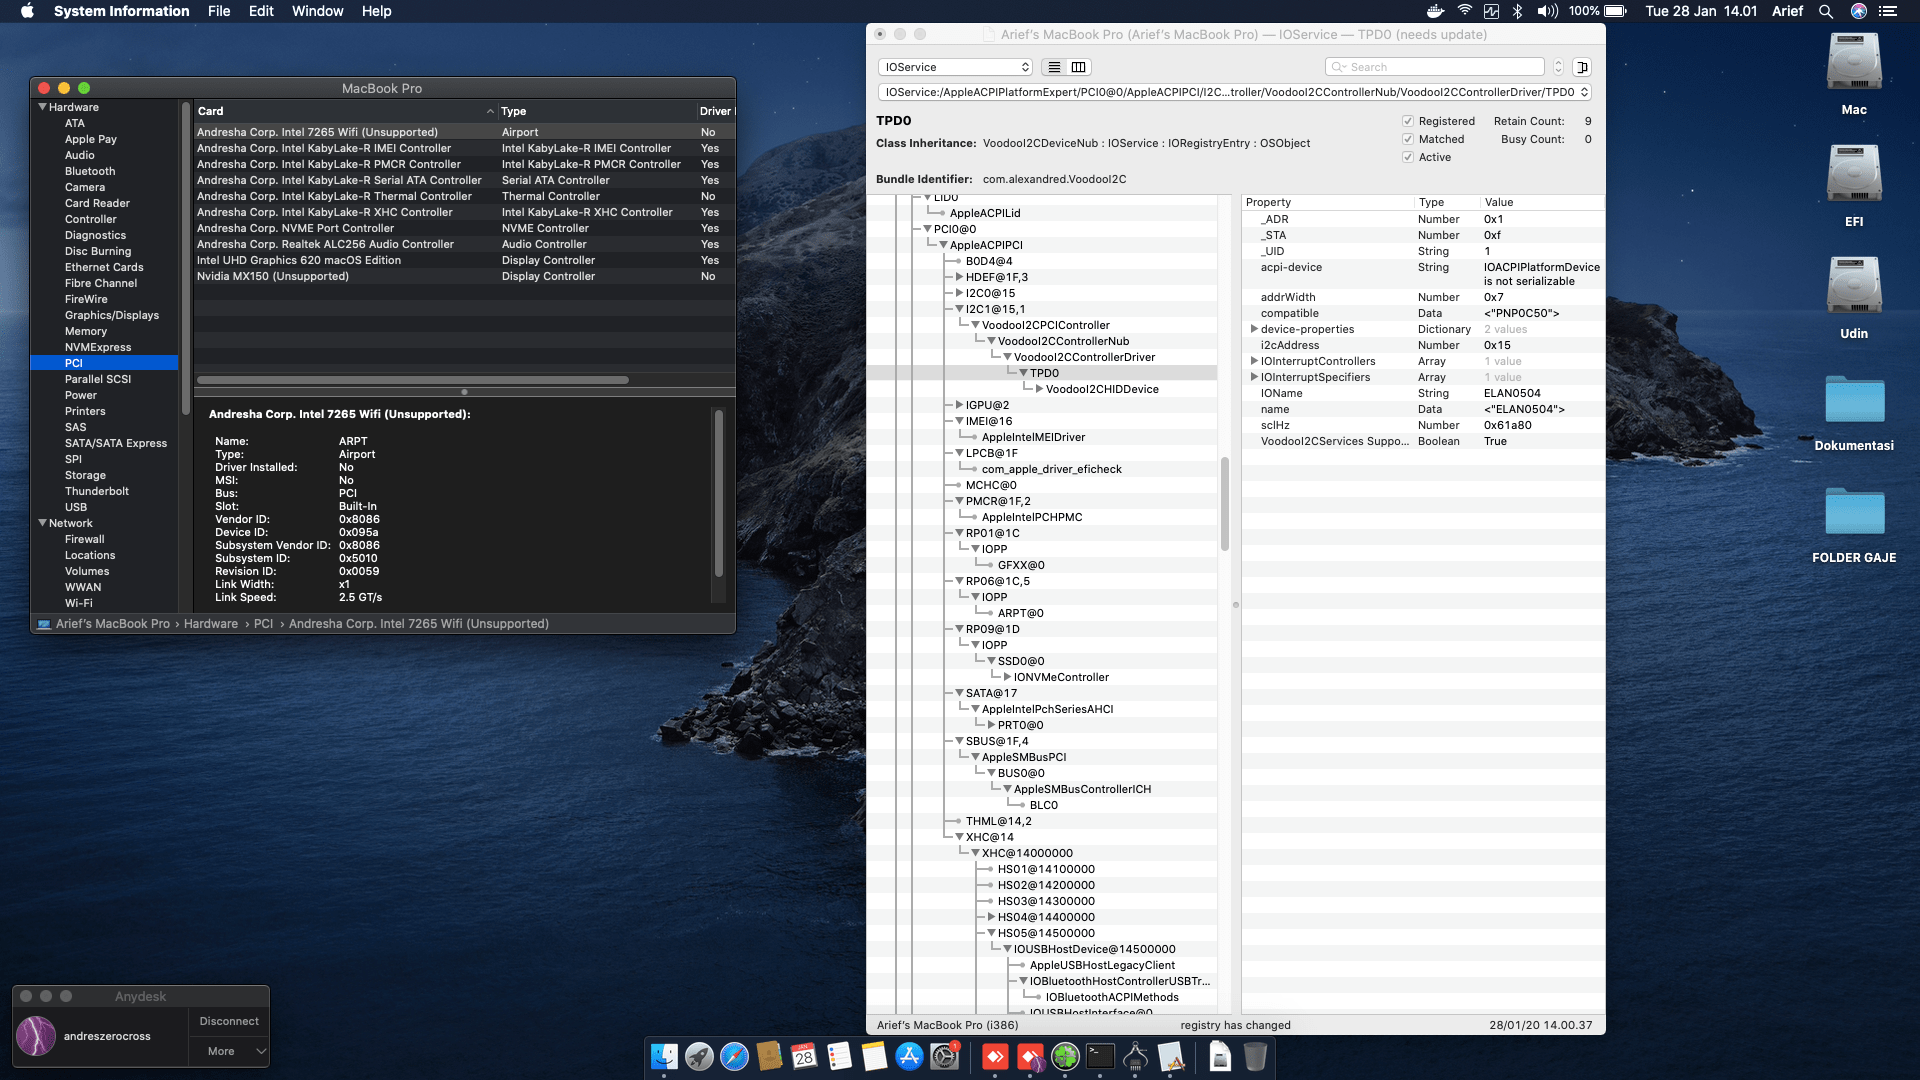Open the App Store Dock icon
This screenshot has width=1920, height=1080.
[909, 1056]
